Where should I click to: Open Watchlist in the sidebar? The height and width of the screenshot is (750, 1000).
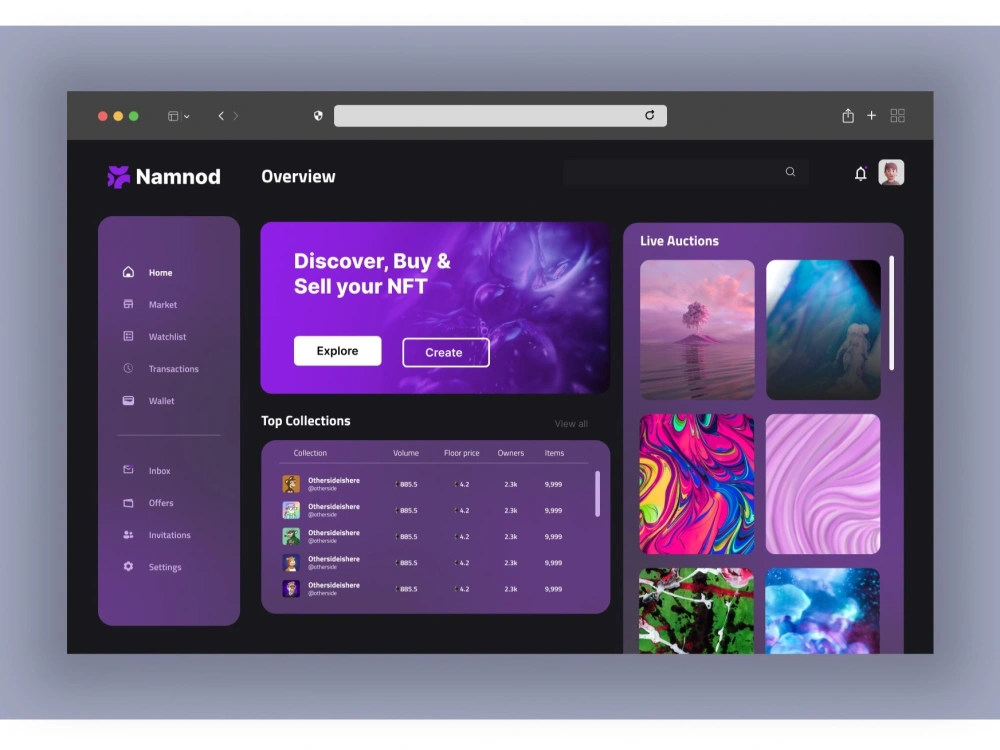click(x=167, y=337)
